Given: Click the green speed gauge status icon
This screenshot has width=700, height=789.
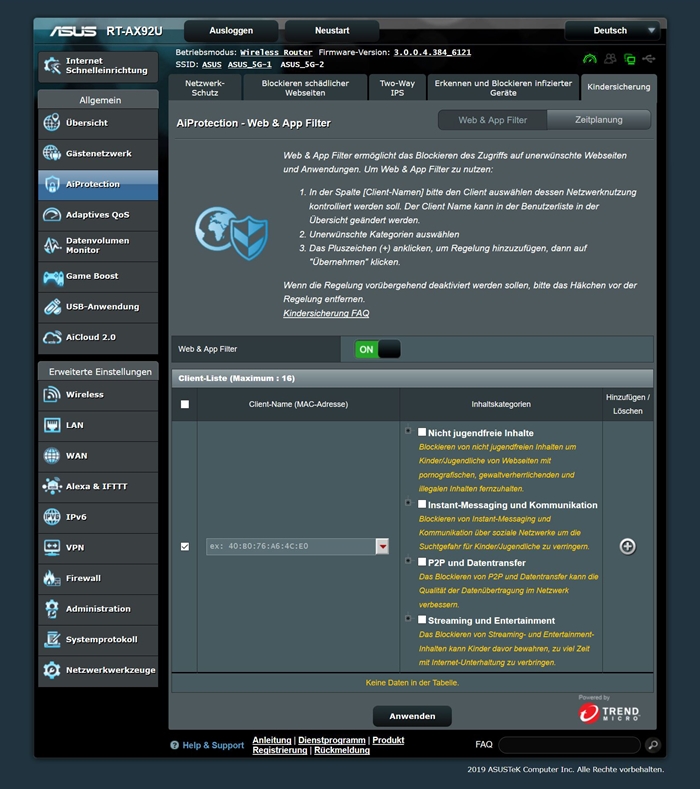Looking at the screenshot, I should point(590,59).
